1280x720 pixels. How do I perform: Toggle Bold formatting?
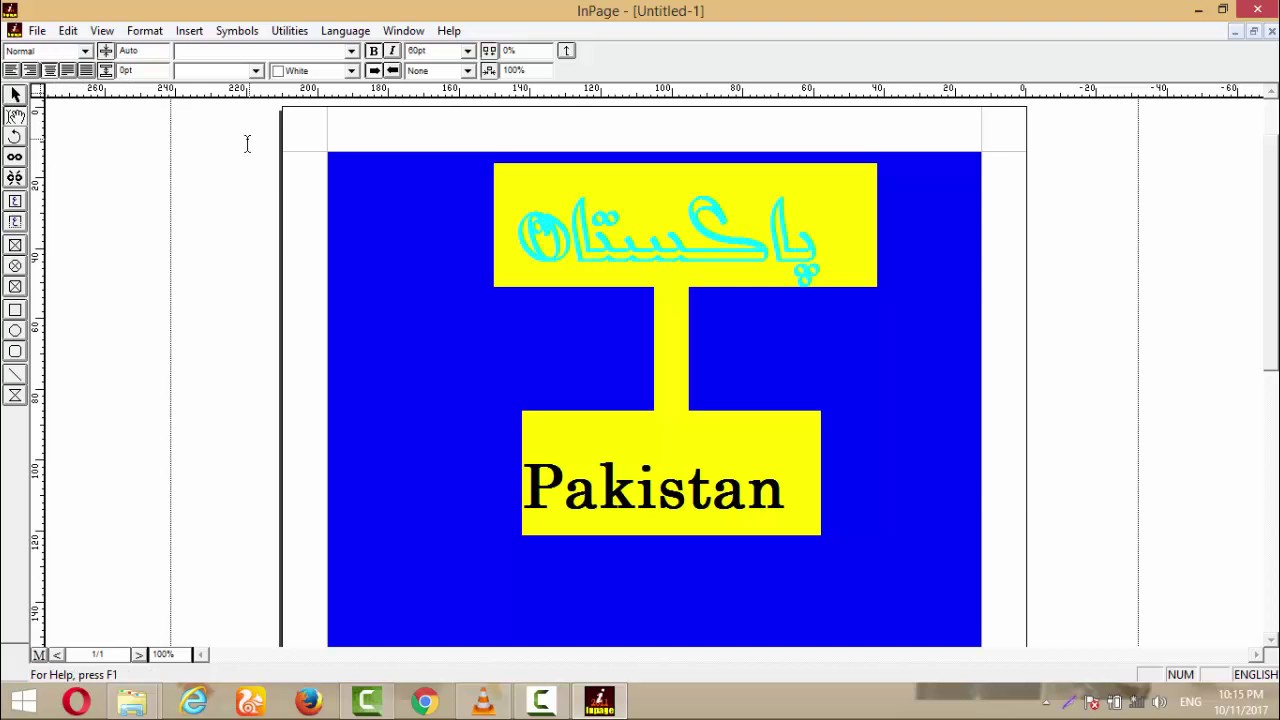374,51
